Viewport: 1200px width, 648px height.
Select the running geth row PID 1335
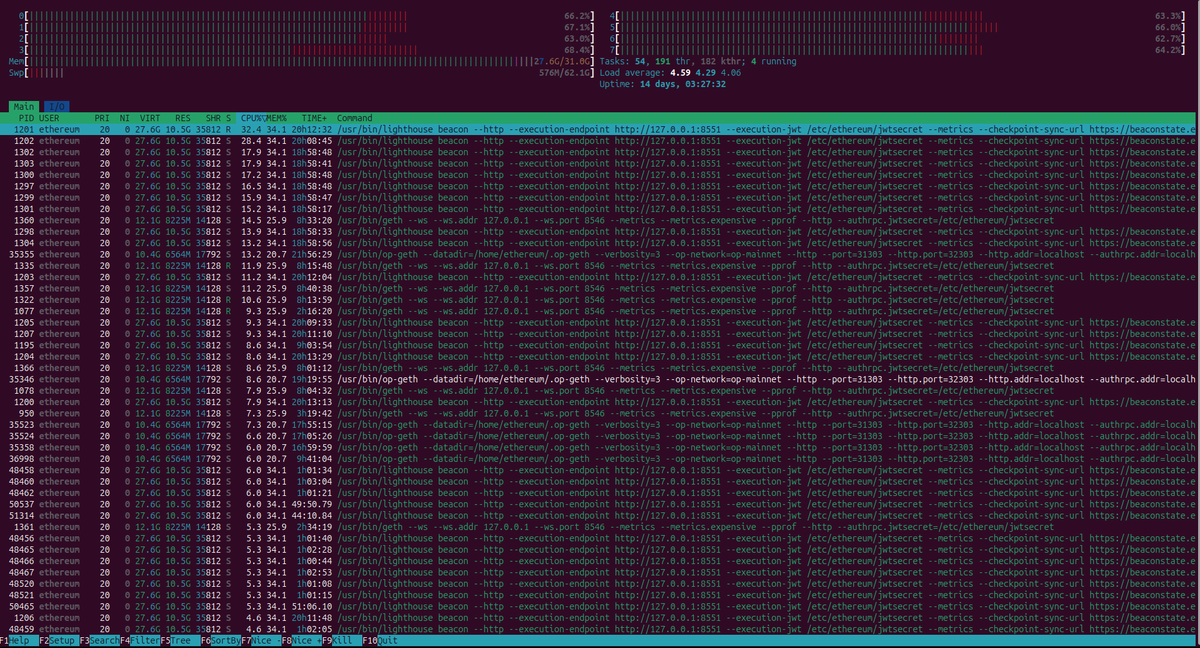click(x=600, y=265)
